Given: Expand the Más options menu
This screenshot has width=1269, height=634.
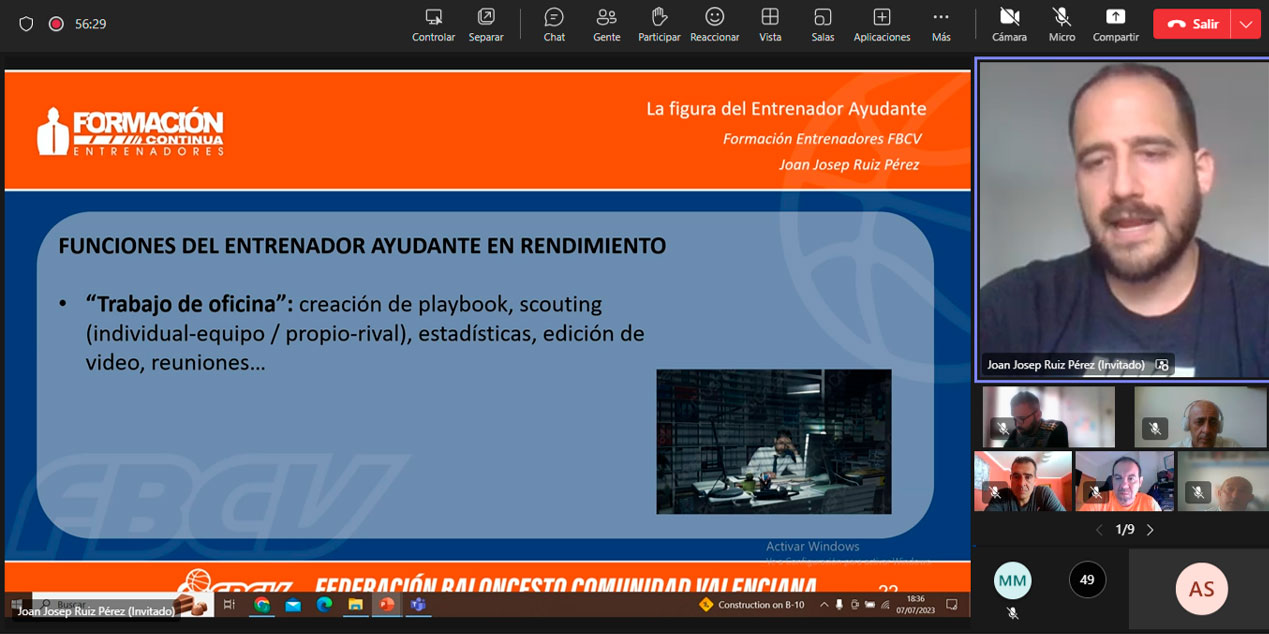Looking at the screenshot, I should (941, 24).
